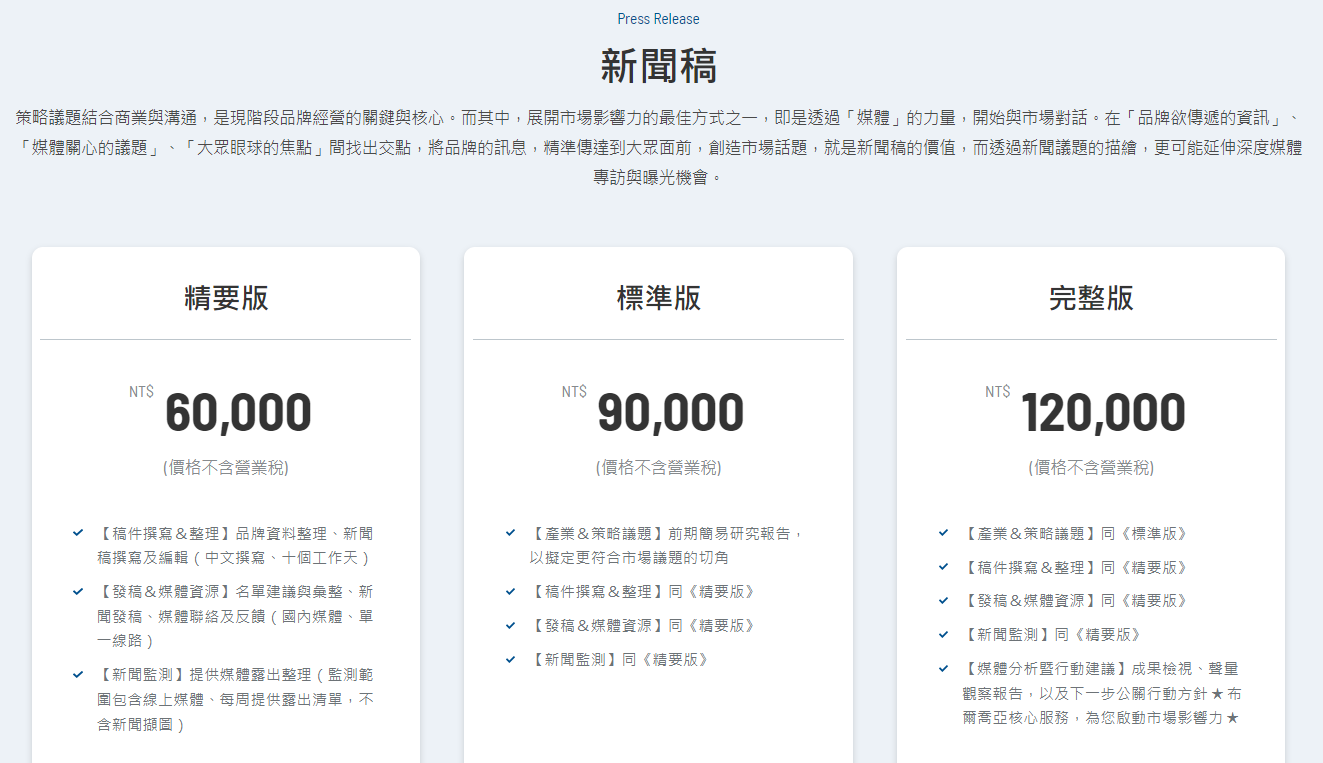This screenshot has width=1323, height=763.
Task: Select the 精要版 plan title
Action: tap(226, 298)
